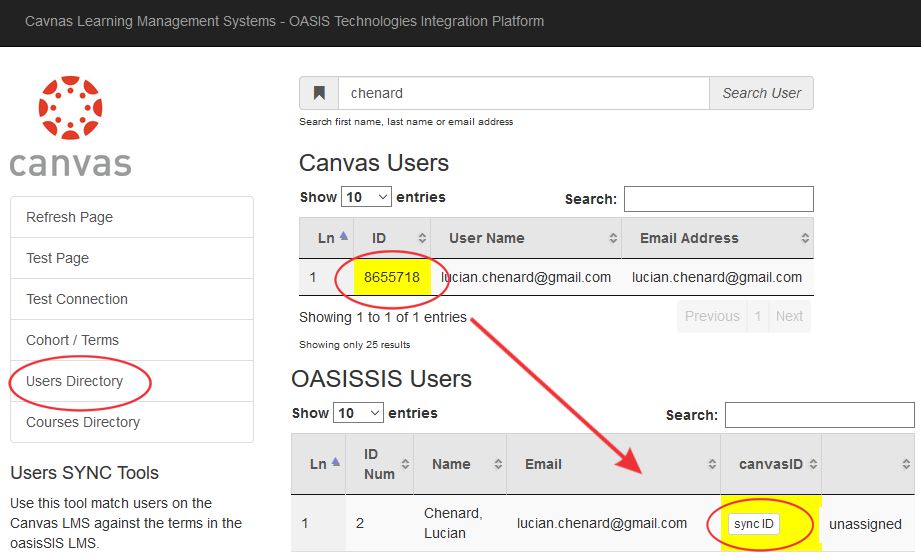Click ID Num value 2 in OASISSIS row
Viewport: 921px width, 559px height.
(360, 523)
